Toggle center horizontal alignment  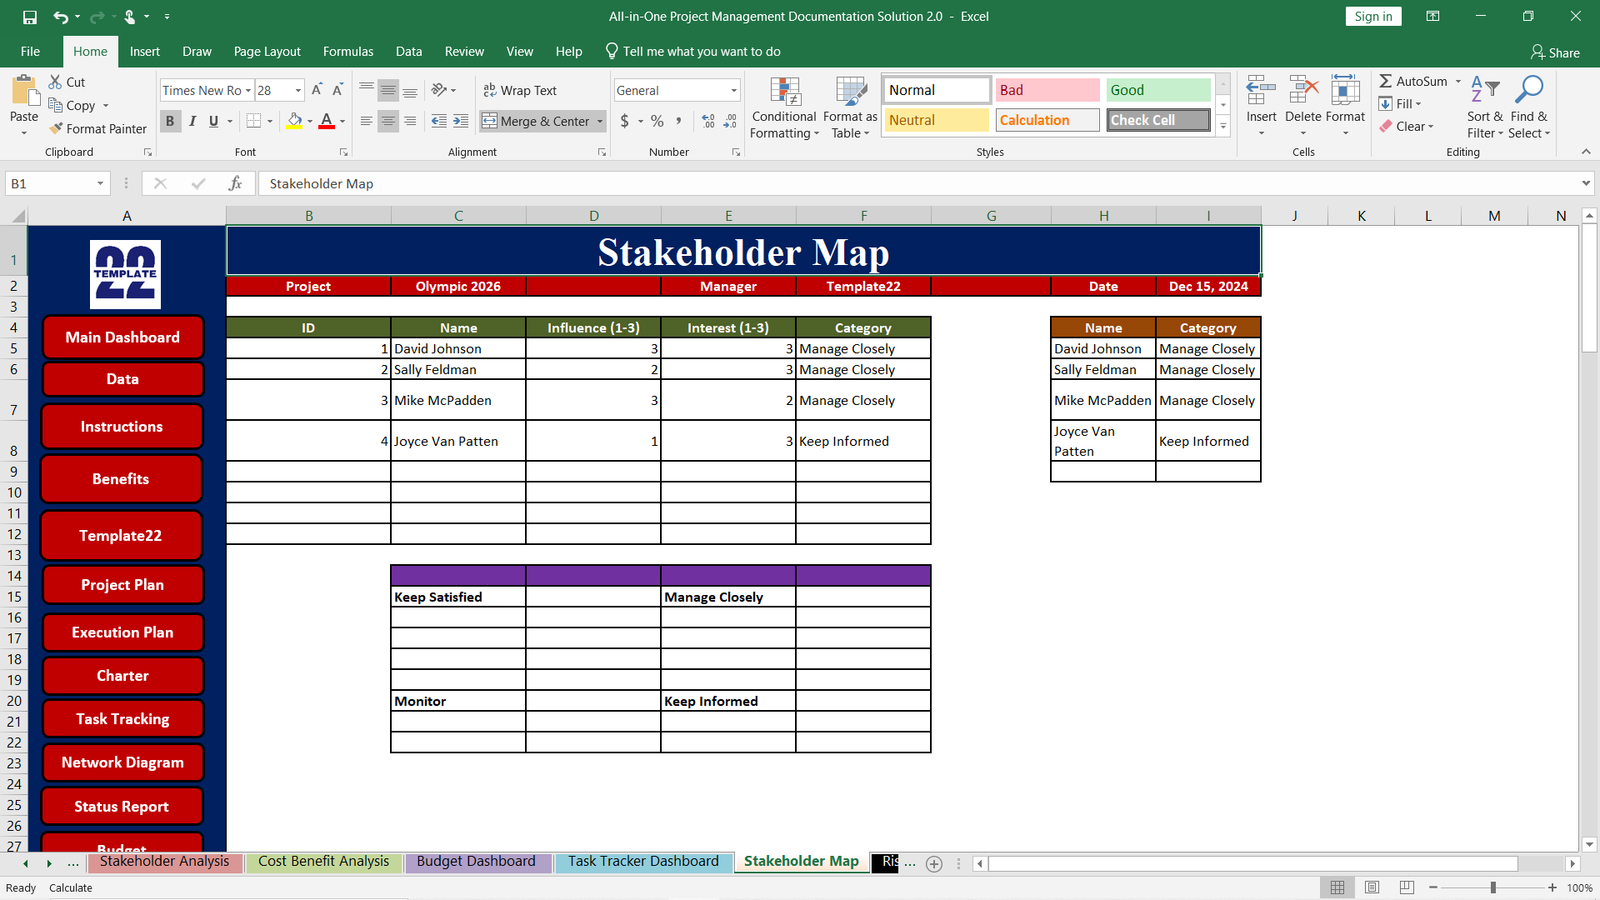pyautogui.click(x=388, y=121)
